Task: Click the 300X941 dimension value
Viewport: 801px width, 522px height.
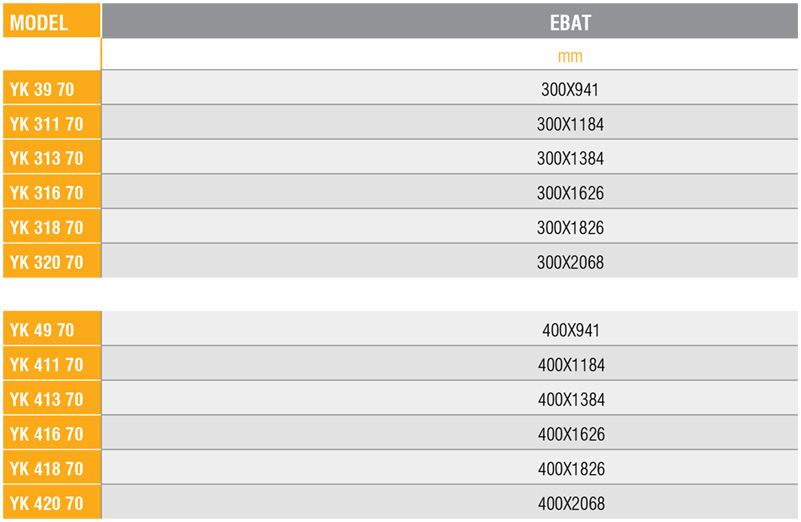Action: [x=570, y=89]
